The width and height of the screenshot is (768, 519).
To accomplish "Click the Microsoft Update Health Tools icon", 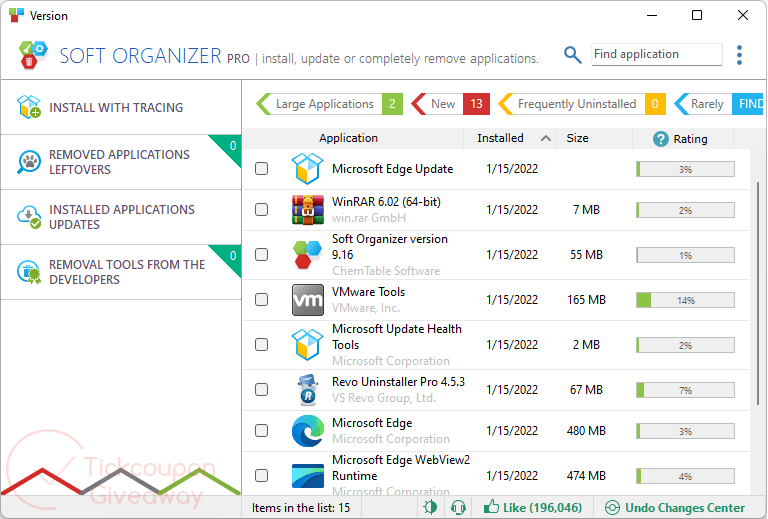I will click(x=307, y=345).
